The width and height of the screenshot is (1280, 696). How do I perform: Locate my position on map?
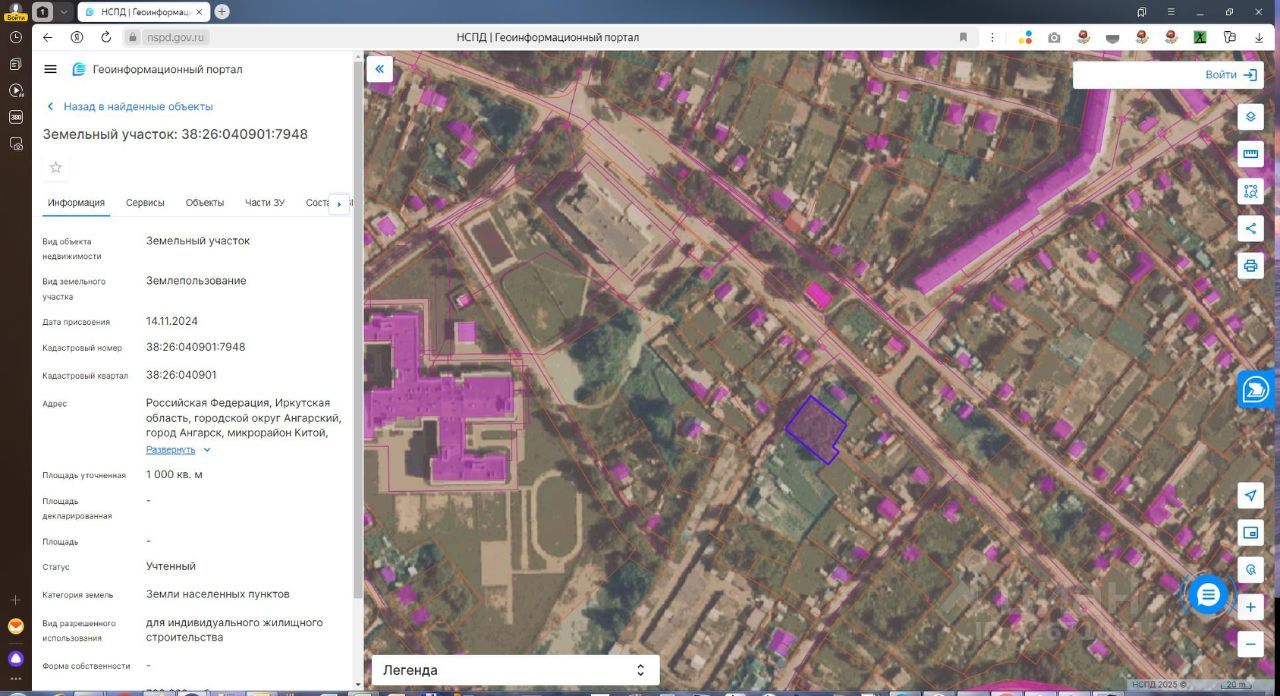coord(1250,495)
